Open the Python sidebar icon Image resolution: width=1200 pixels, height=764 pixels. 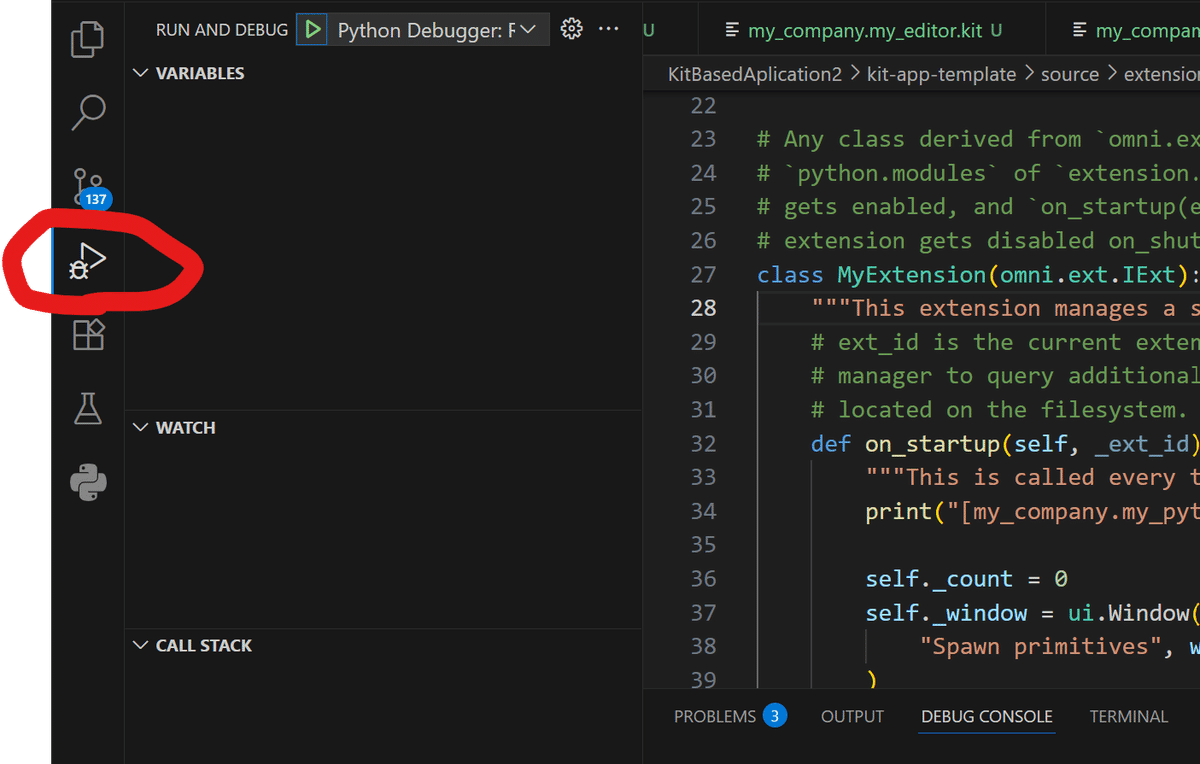coord(88,483)
